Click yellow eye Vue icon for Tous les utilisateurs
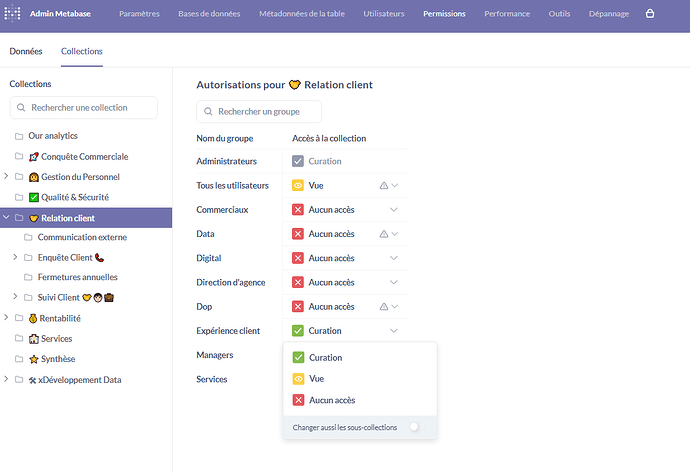Viewport: 690px width, 473px height. (x=298, y=186)
